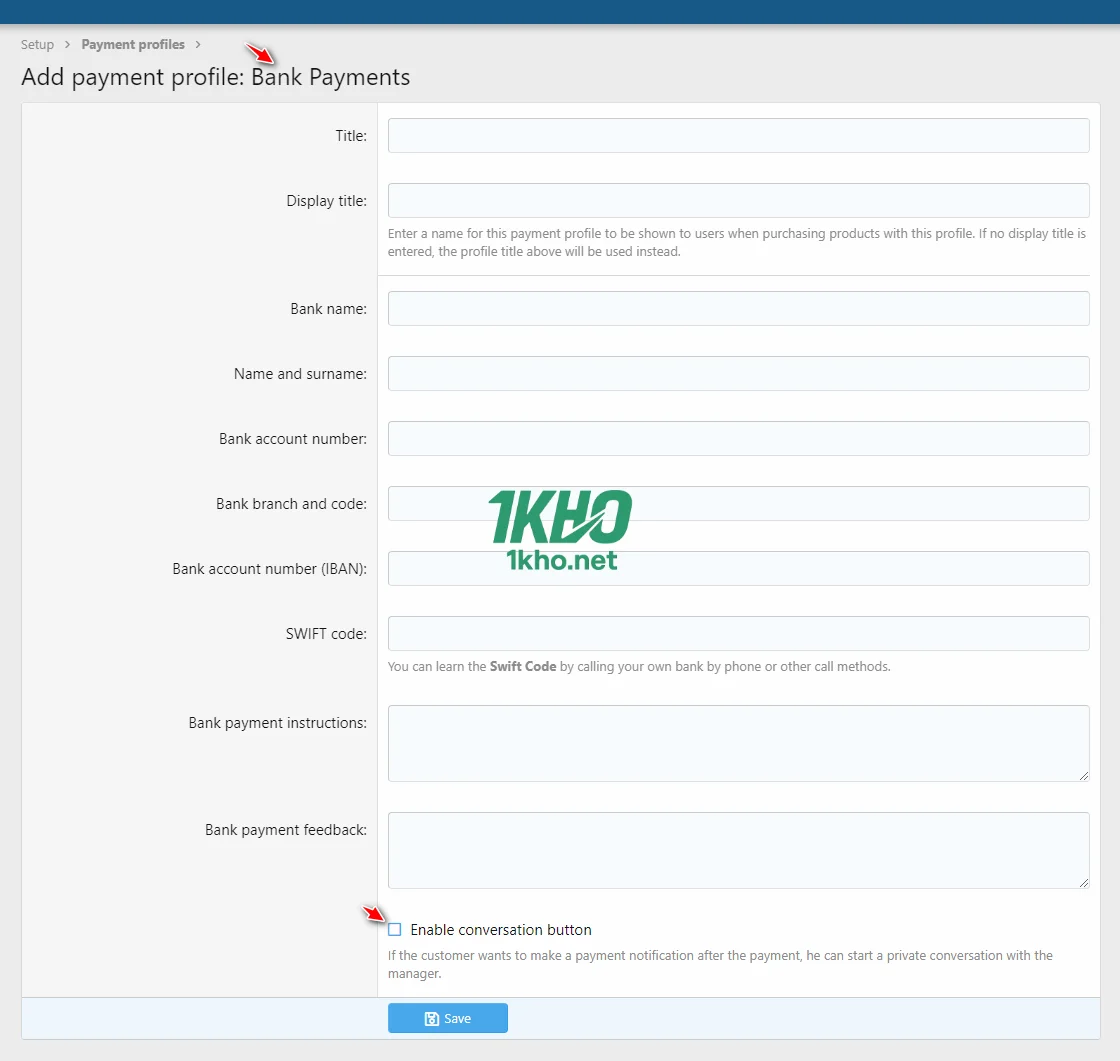Click the Bank branch and code field

click(738, 503)
